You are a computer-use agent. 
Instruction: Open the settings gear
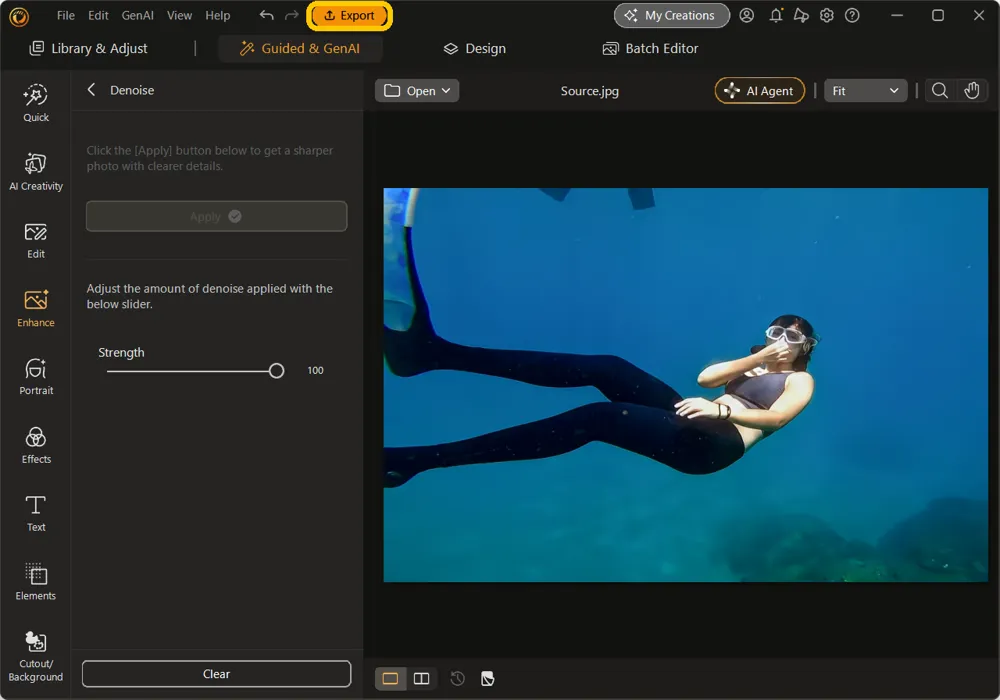tap(827, 15)
